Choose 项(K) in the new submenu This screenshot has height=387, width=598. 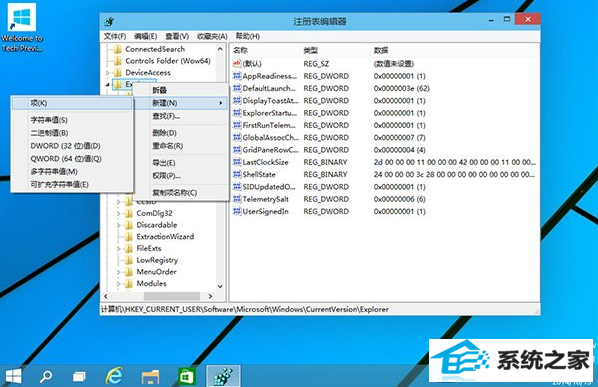[72, 103]
